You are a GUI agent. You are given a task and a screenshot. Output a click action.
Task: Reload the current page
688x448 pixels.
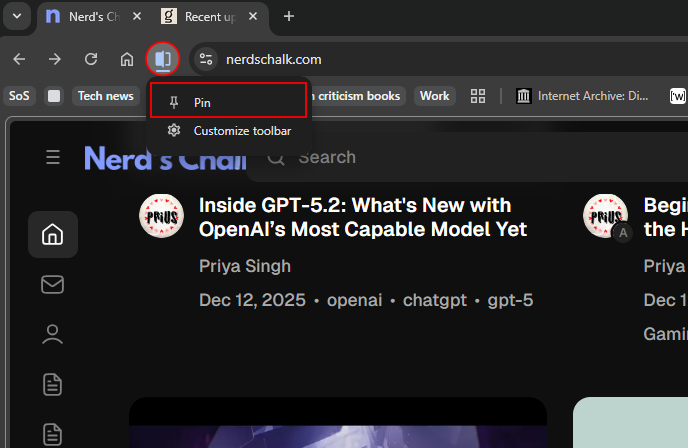tap(91, 59)
